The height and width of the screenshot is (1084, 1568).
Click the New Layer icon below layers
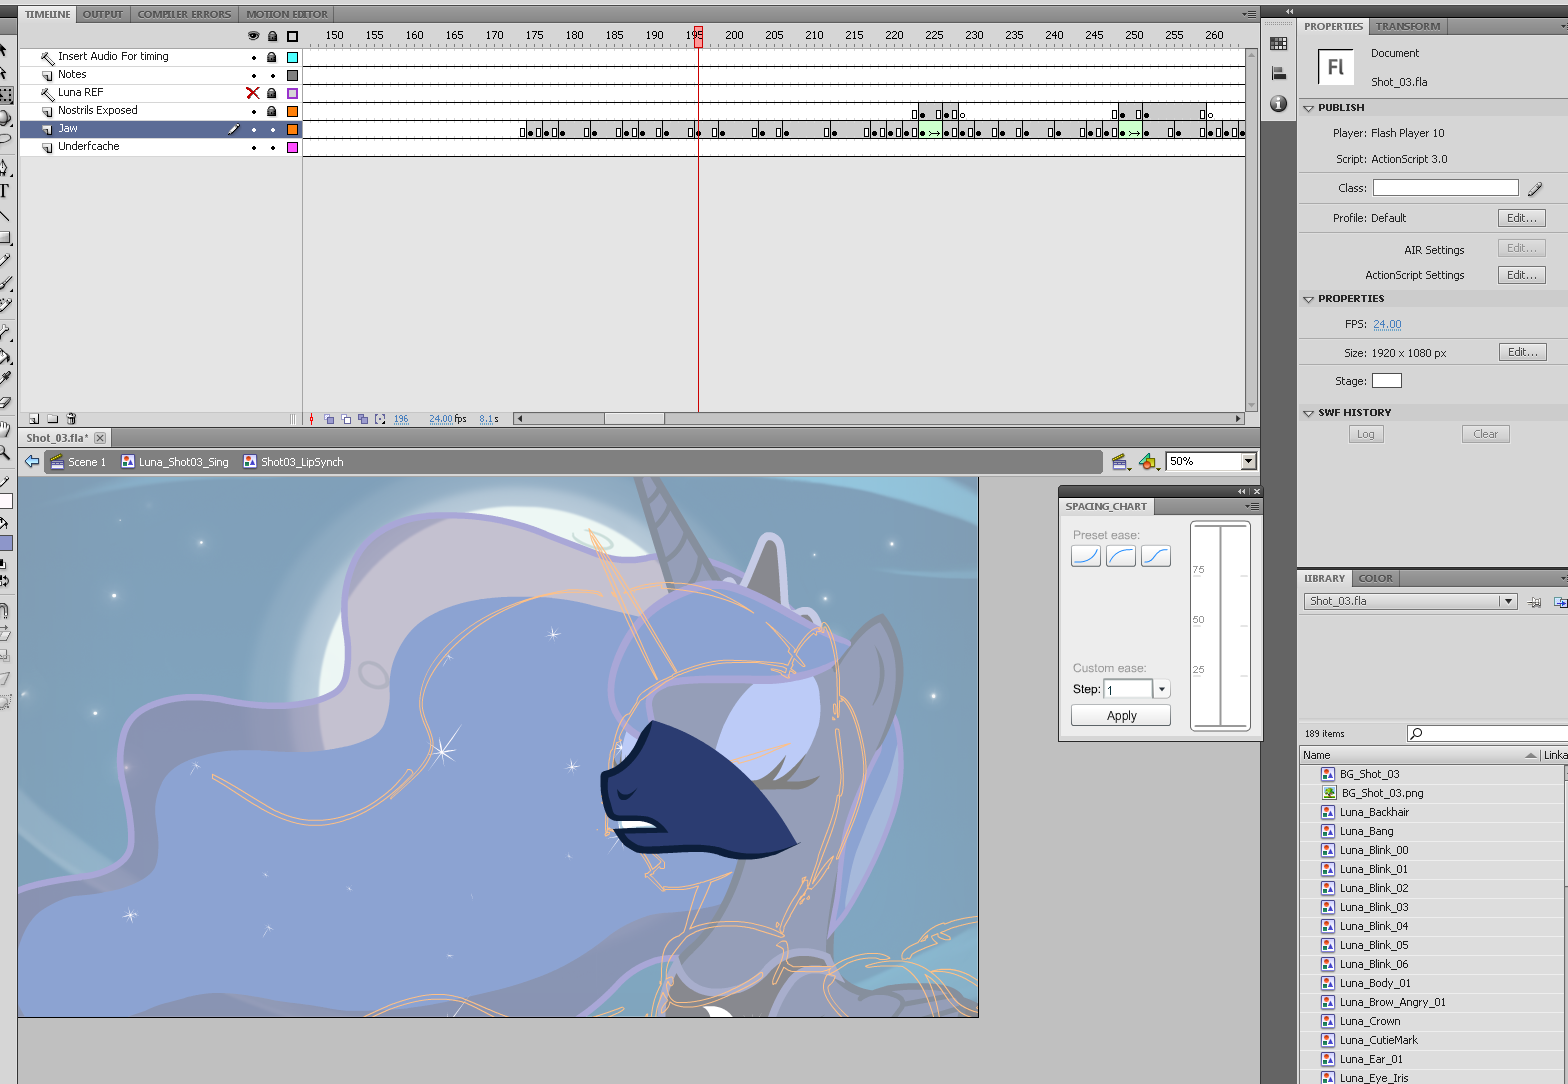click(34, 419)
